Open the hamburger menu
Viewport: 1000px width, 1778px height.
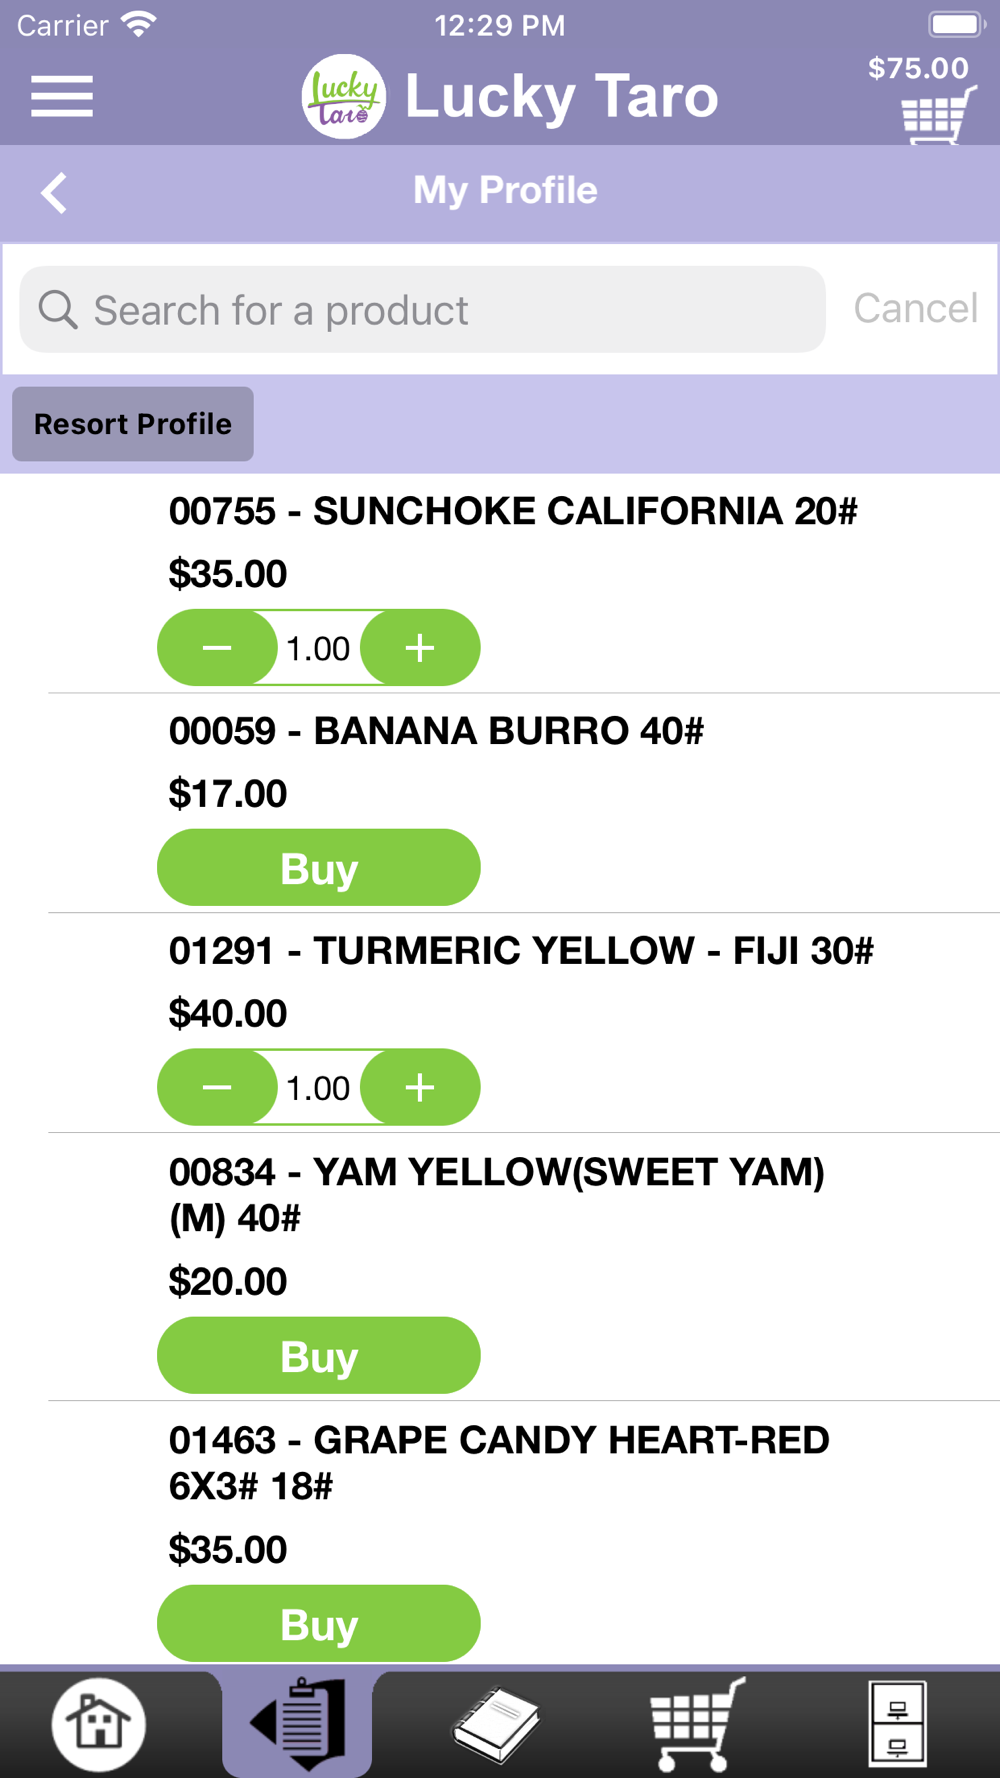[62, 96]
